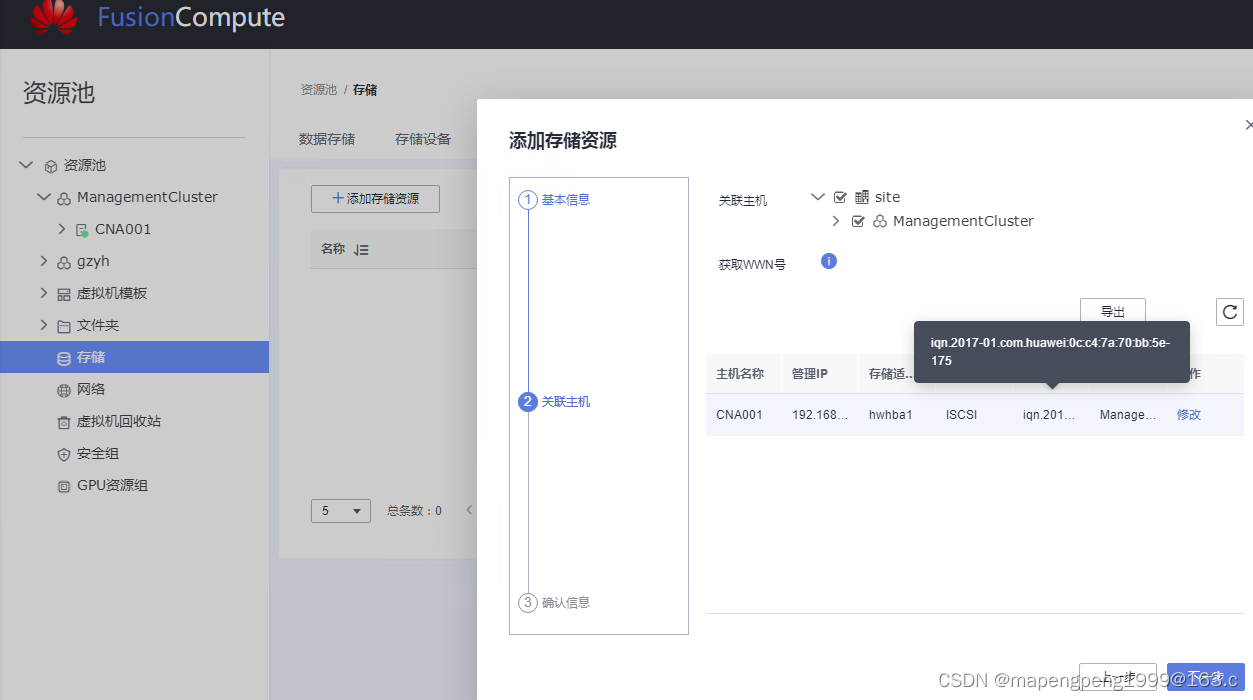Click the blue info icon beside 获取WWN号

coord(828,261)
